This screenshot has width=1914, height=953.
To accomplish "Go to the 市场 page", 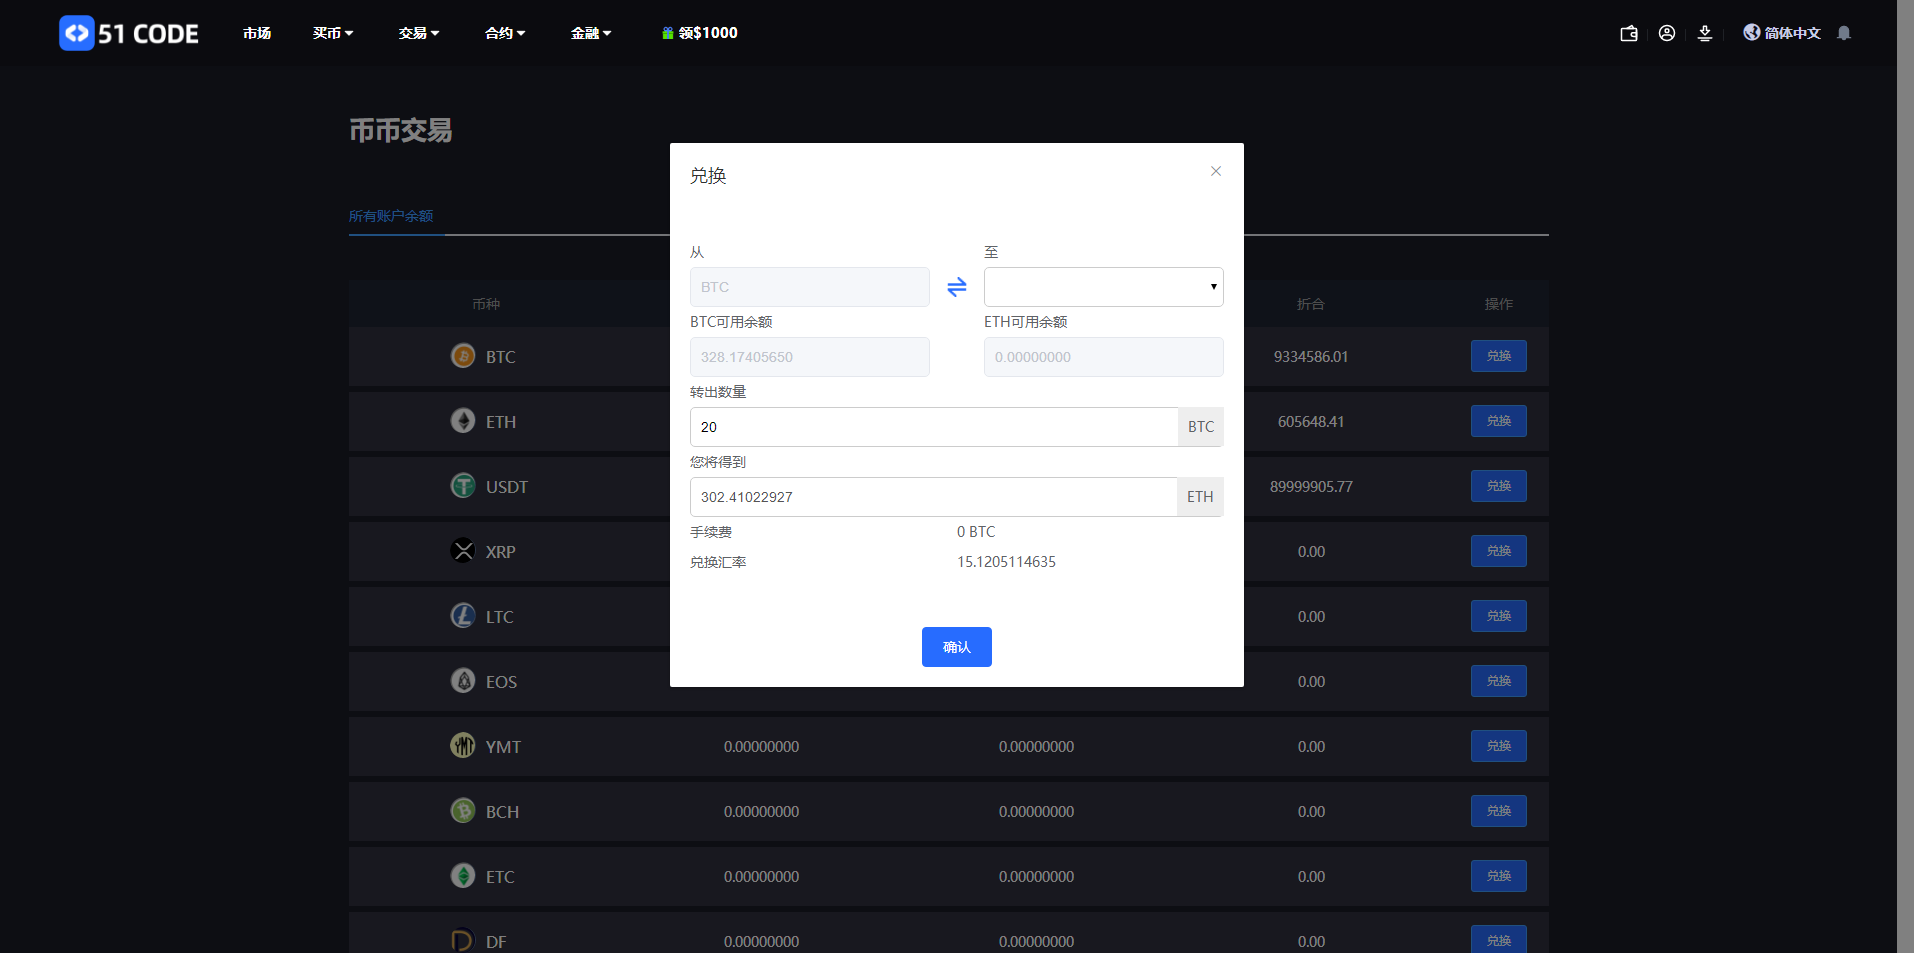I will coord(257,33).
